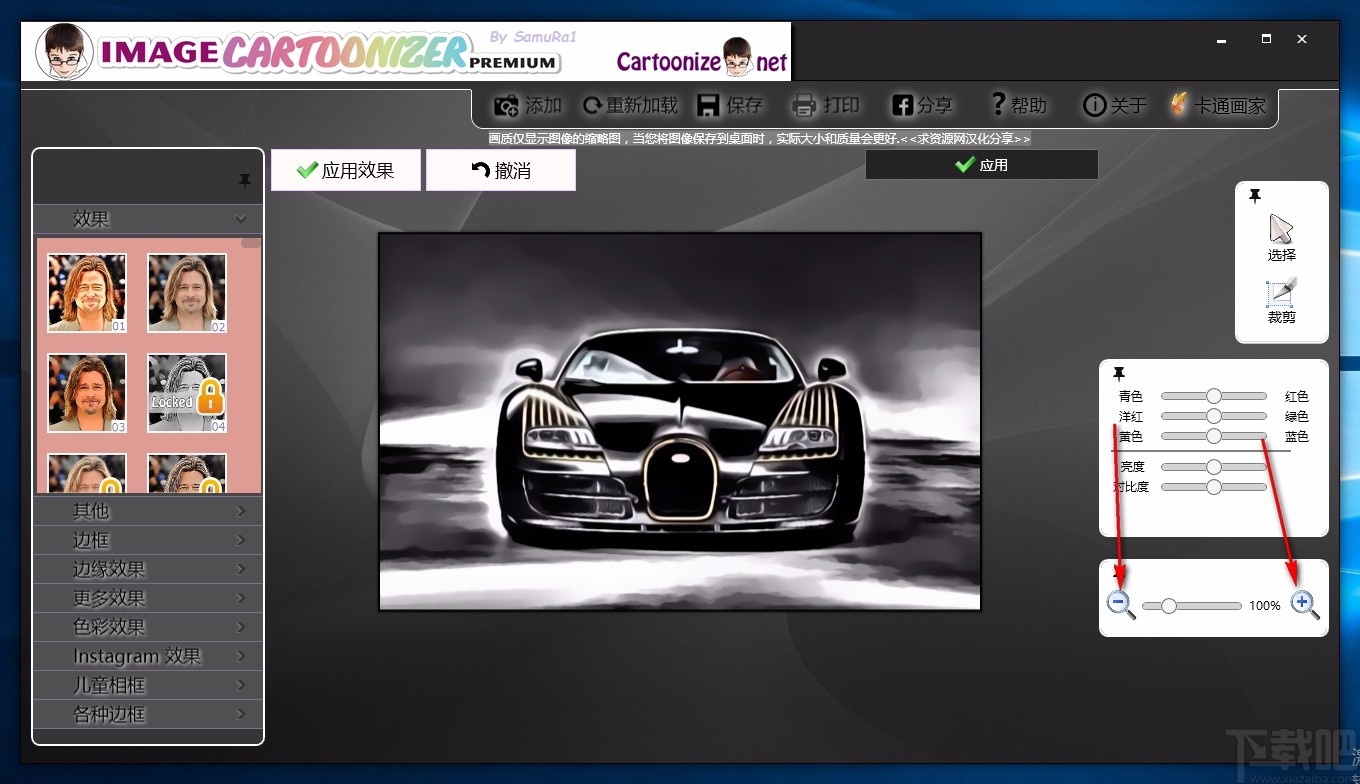The height and width of the screenshot is (784, 1360).
Task: Adjust the 对比度 contrast slider
Action: 1214,487
